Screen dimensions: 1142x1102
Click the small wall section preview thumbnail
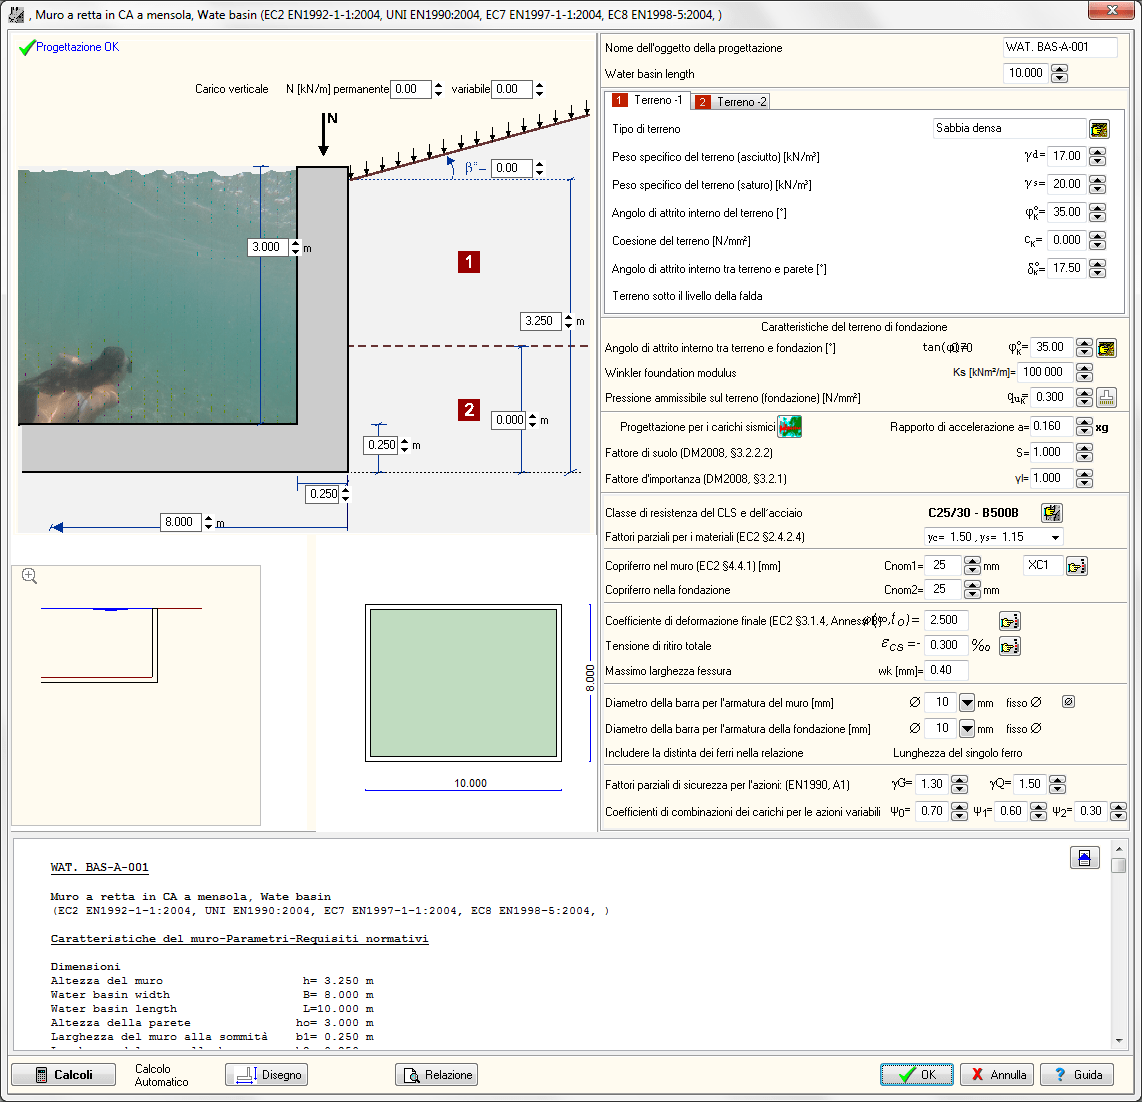[x=136, y=696]
